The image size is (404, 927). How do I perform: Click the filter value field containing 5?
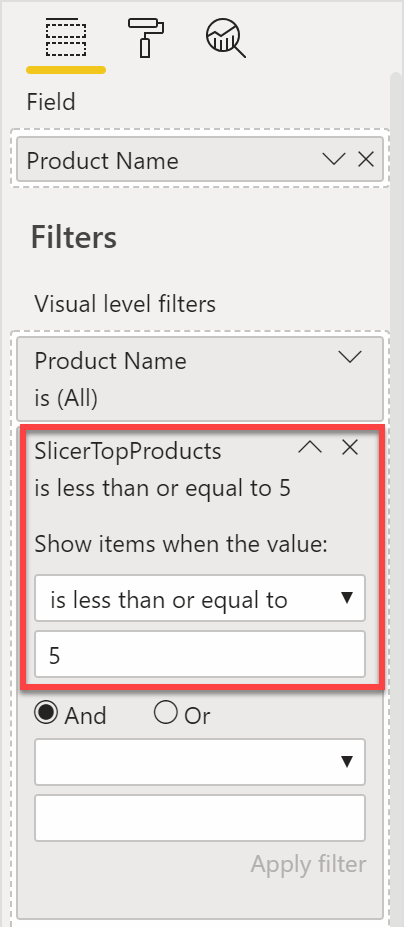[x=200, y=654]
